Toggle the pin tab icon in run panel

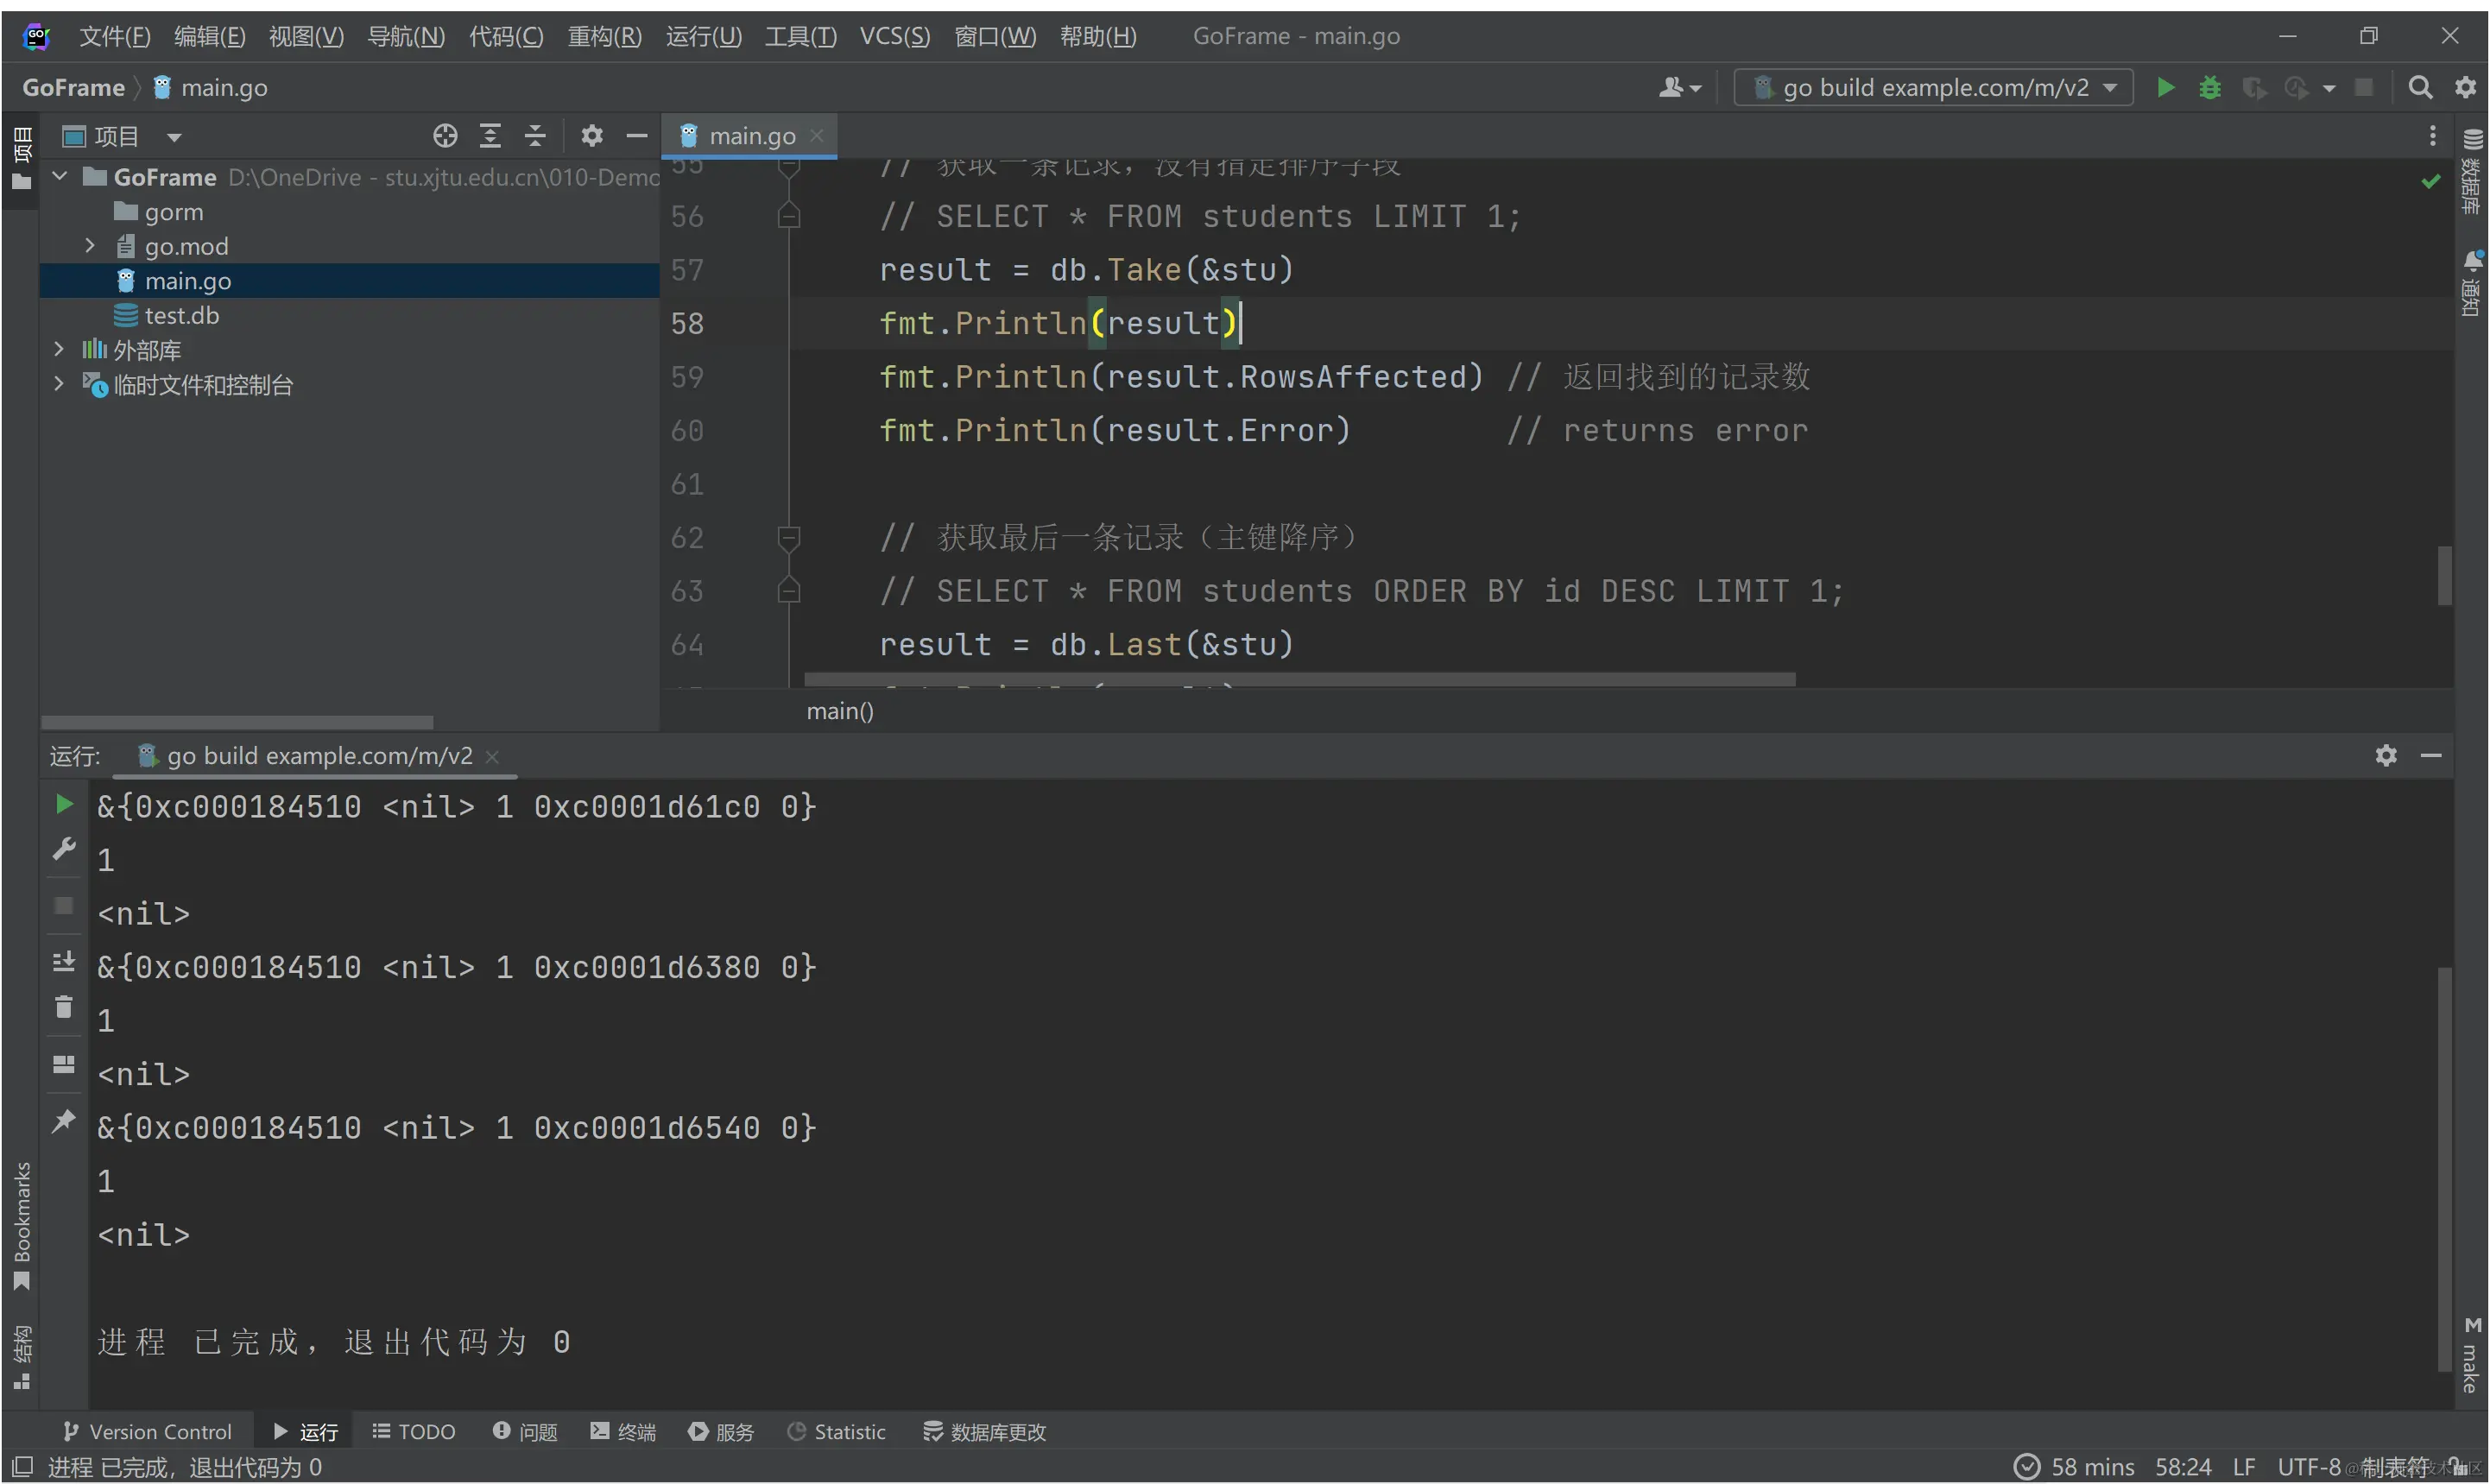[x=63, y=1121]
